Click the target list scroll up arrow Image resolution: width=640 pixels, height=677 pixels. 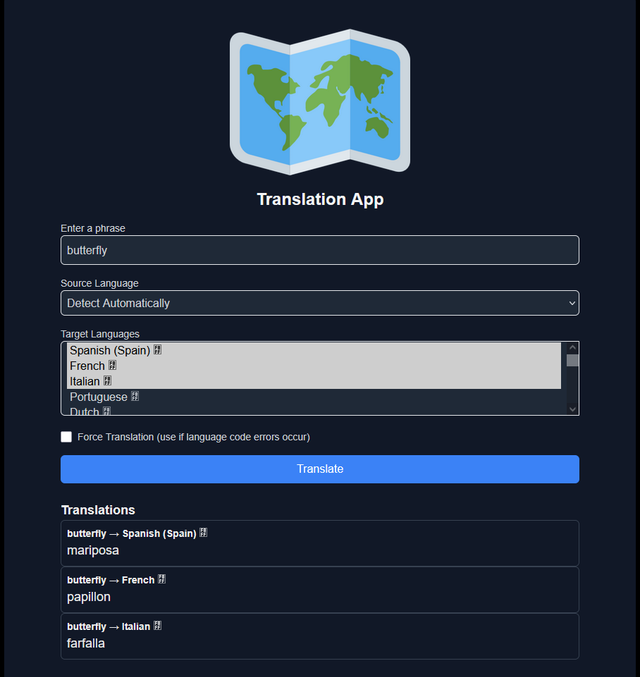pyautogui.click(x=573, y=348)
